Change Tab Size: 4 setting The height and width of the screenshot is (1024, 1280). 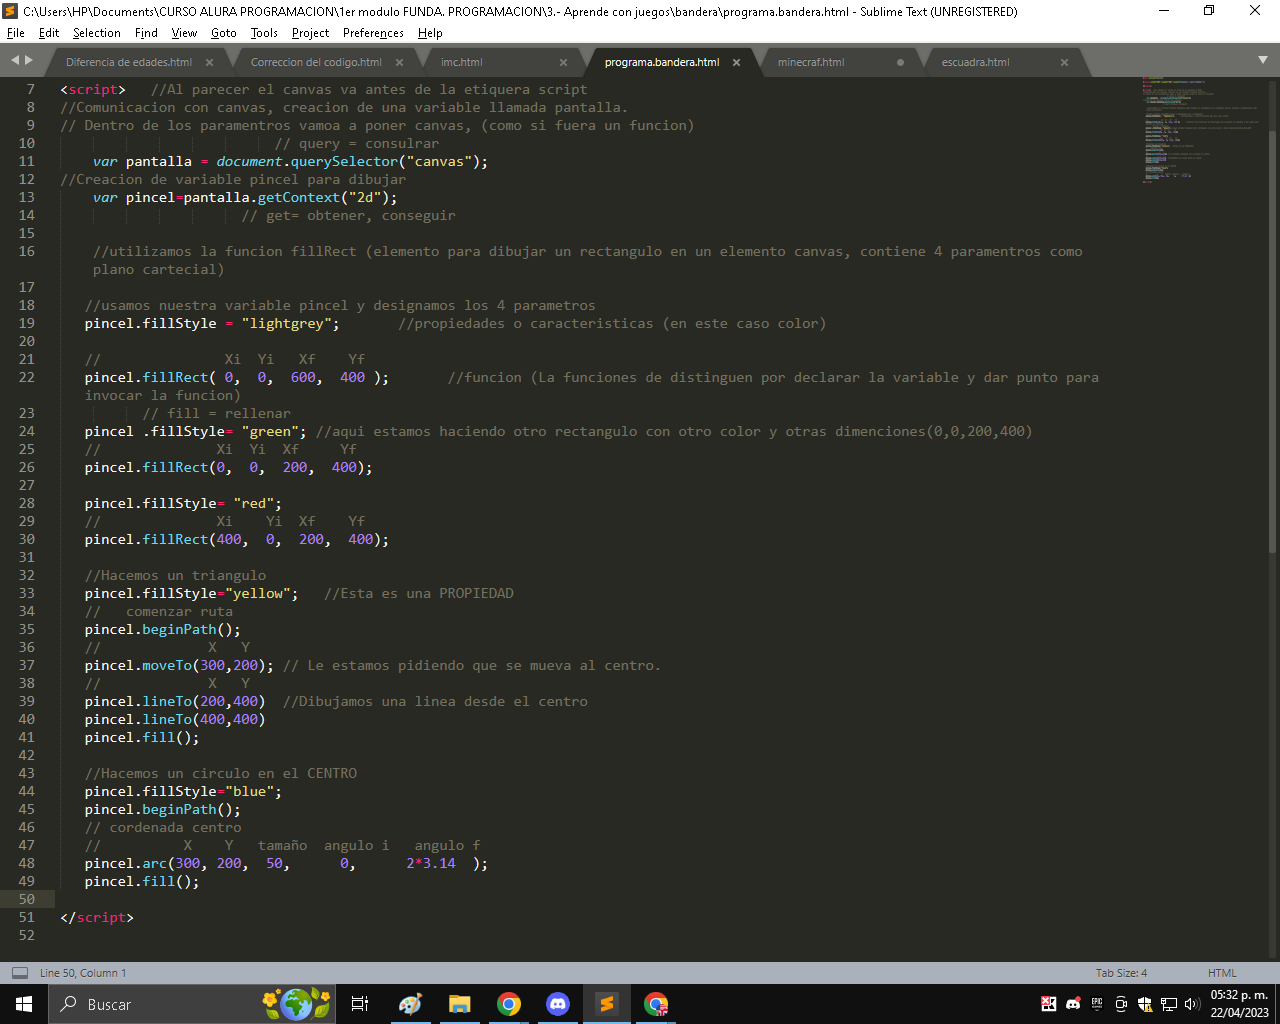(1121, 973)
